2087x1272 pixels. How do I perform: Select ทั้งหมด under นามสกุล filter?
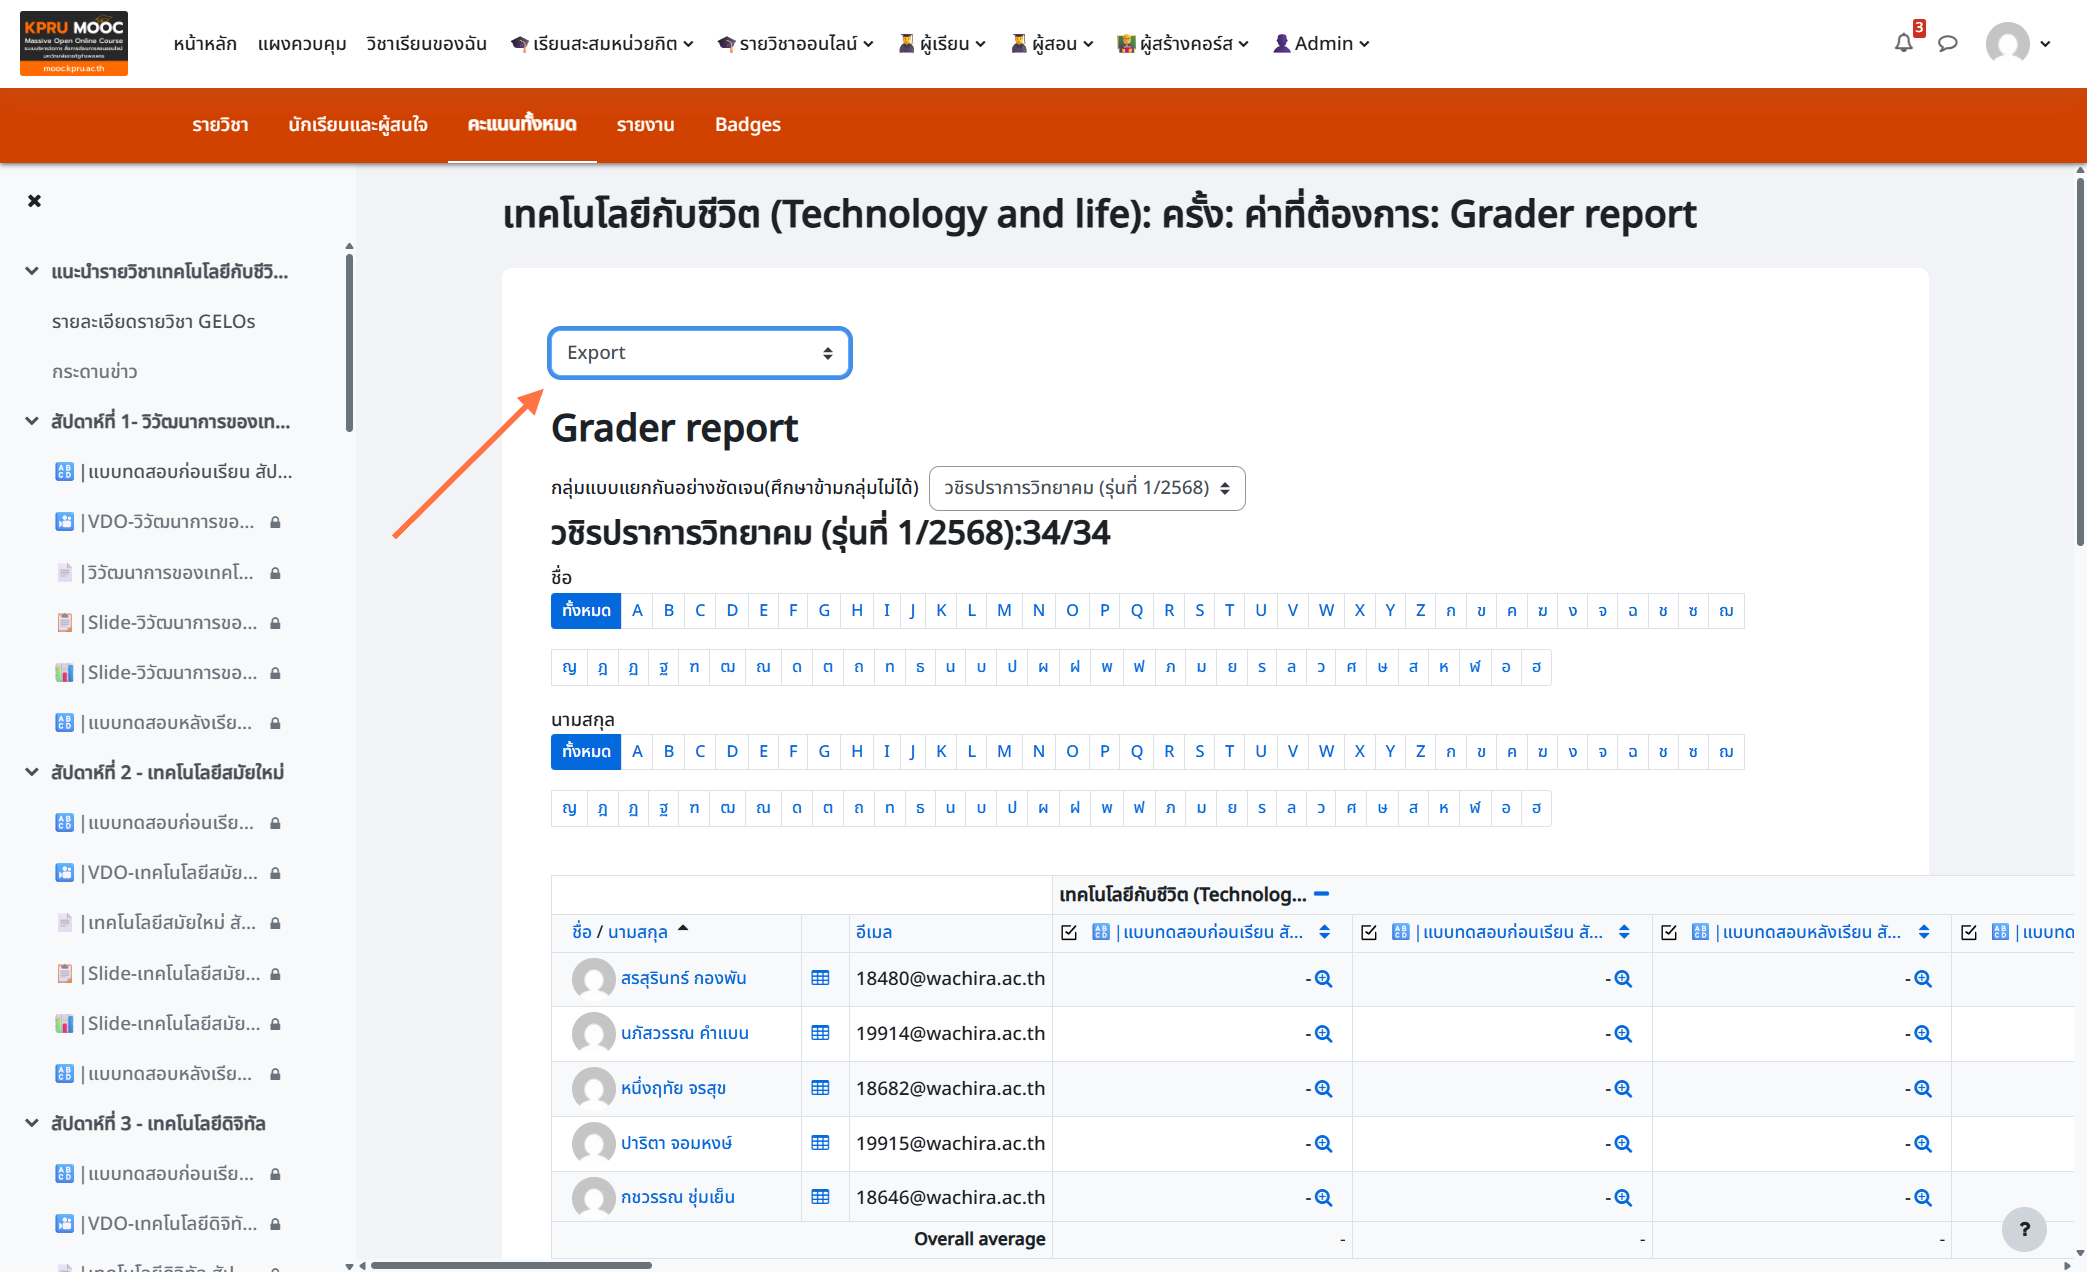[x=586, y=752]
